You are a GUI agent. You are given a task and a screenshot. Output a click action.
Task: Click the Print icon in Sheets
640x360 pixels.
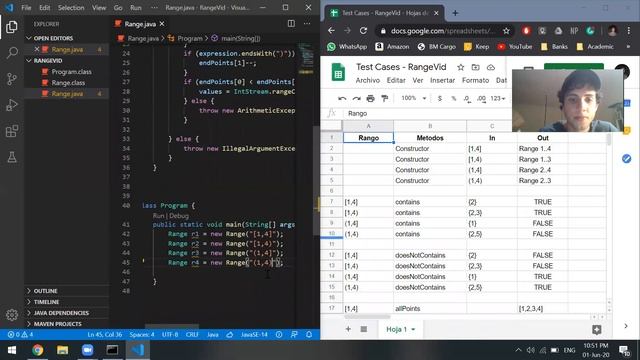click(370, 98)
